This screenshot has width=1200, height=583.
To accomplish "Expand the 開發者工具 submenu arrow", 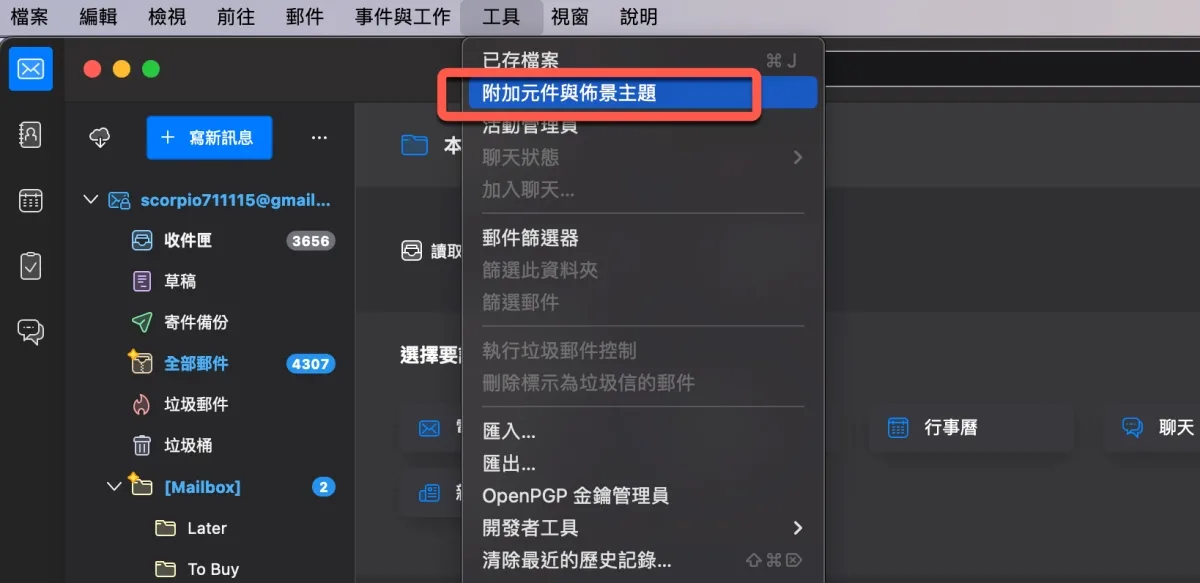I will click(797, 528).
